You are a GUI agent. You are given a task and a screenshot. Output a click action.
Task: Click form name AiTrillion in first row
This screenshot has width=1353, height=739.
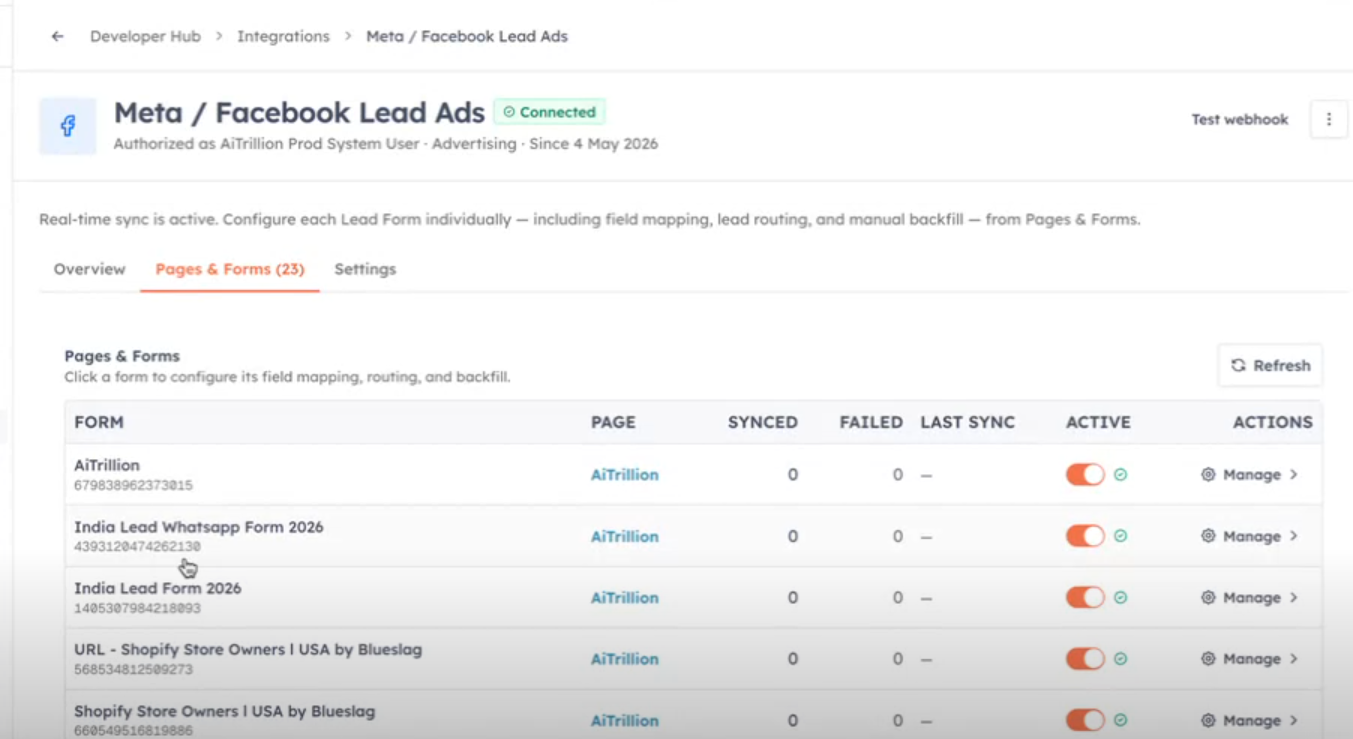[107, 465]
